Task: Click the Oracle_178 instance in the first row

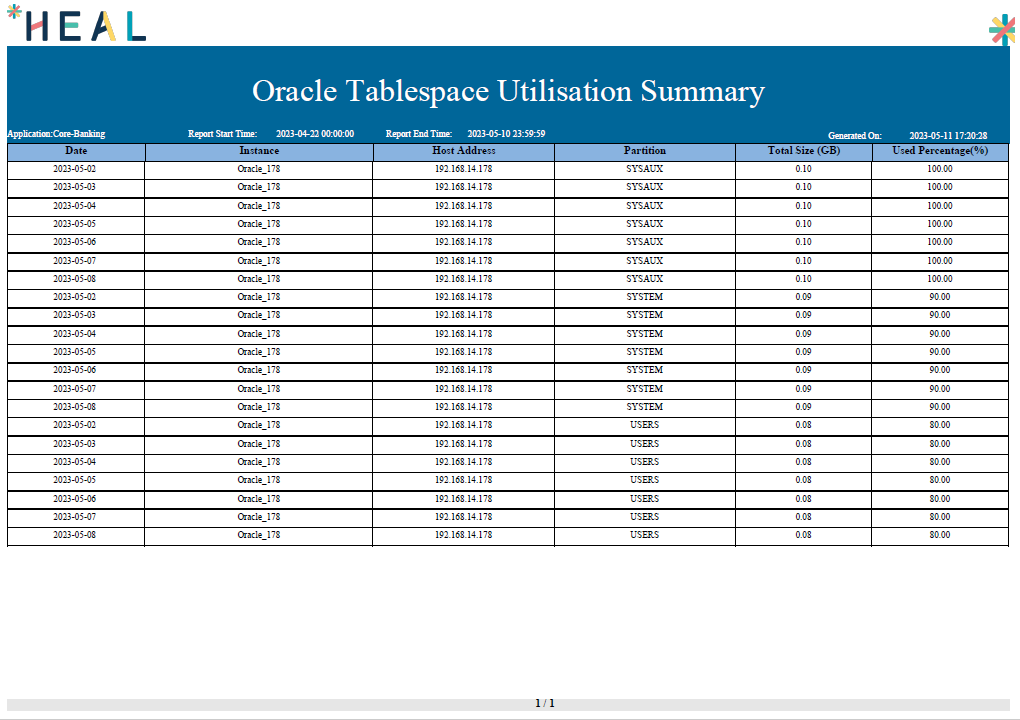Action: pyautogui.click(x=258, y=169)
